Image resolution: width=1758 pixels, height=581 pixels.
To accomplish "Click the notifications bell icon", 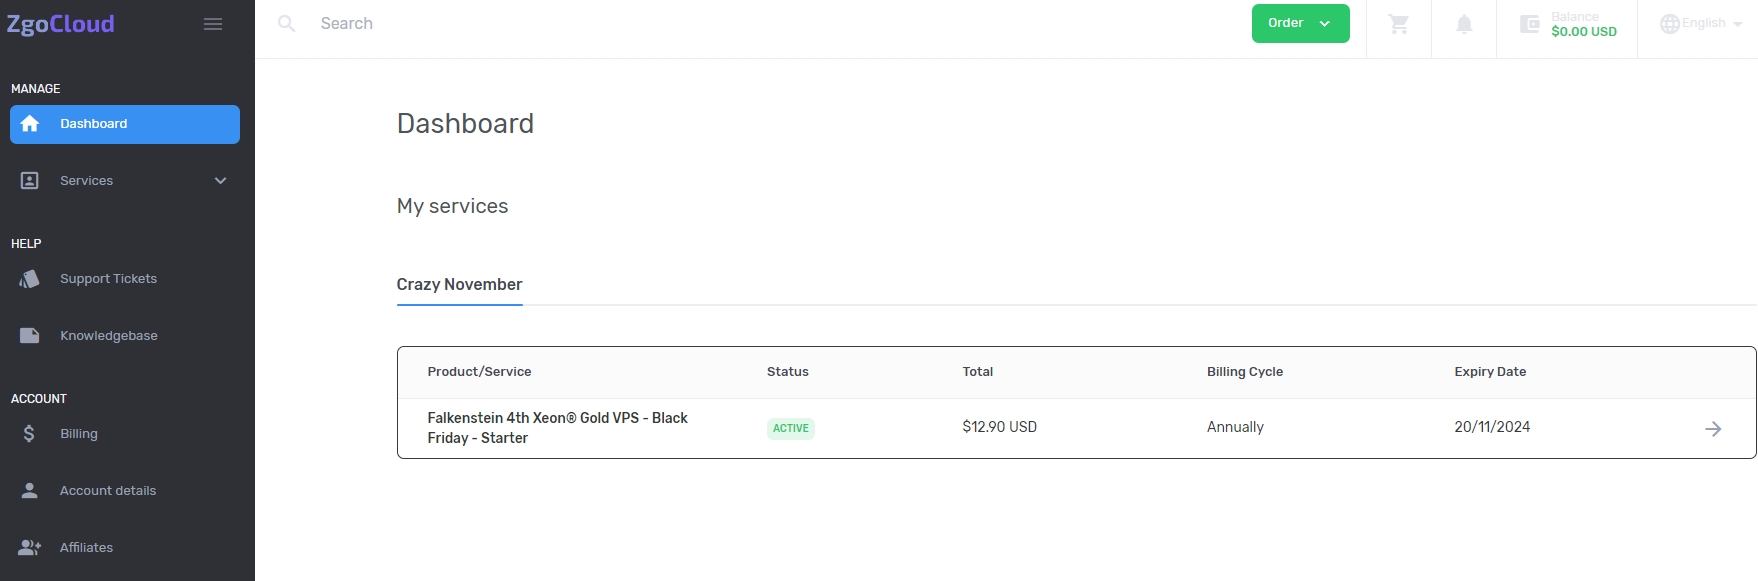I will click(1464, 24).
